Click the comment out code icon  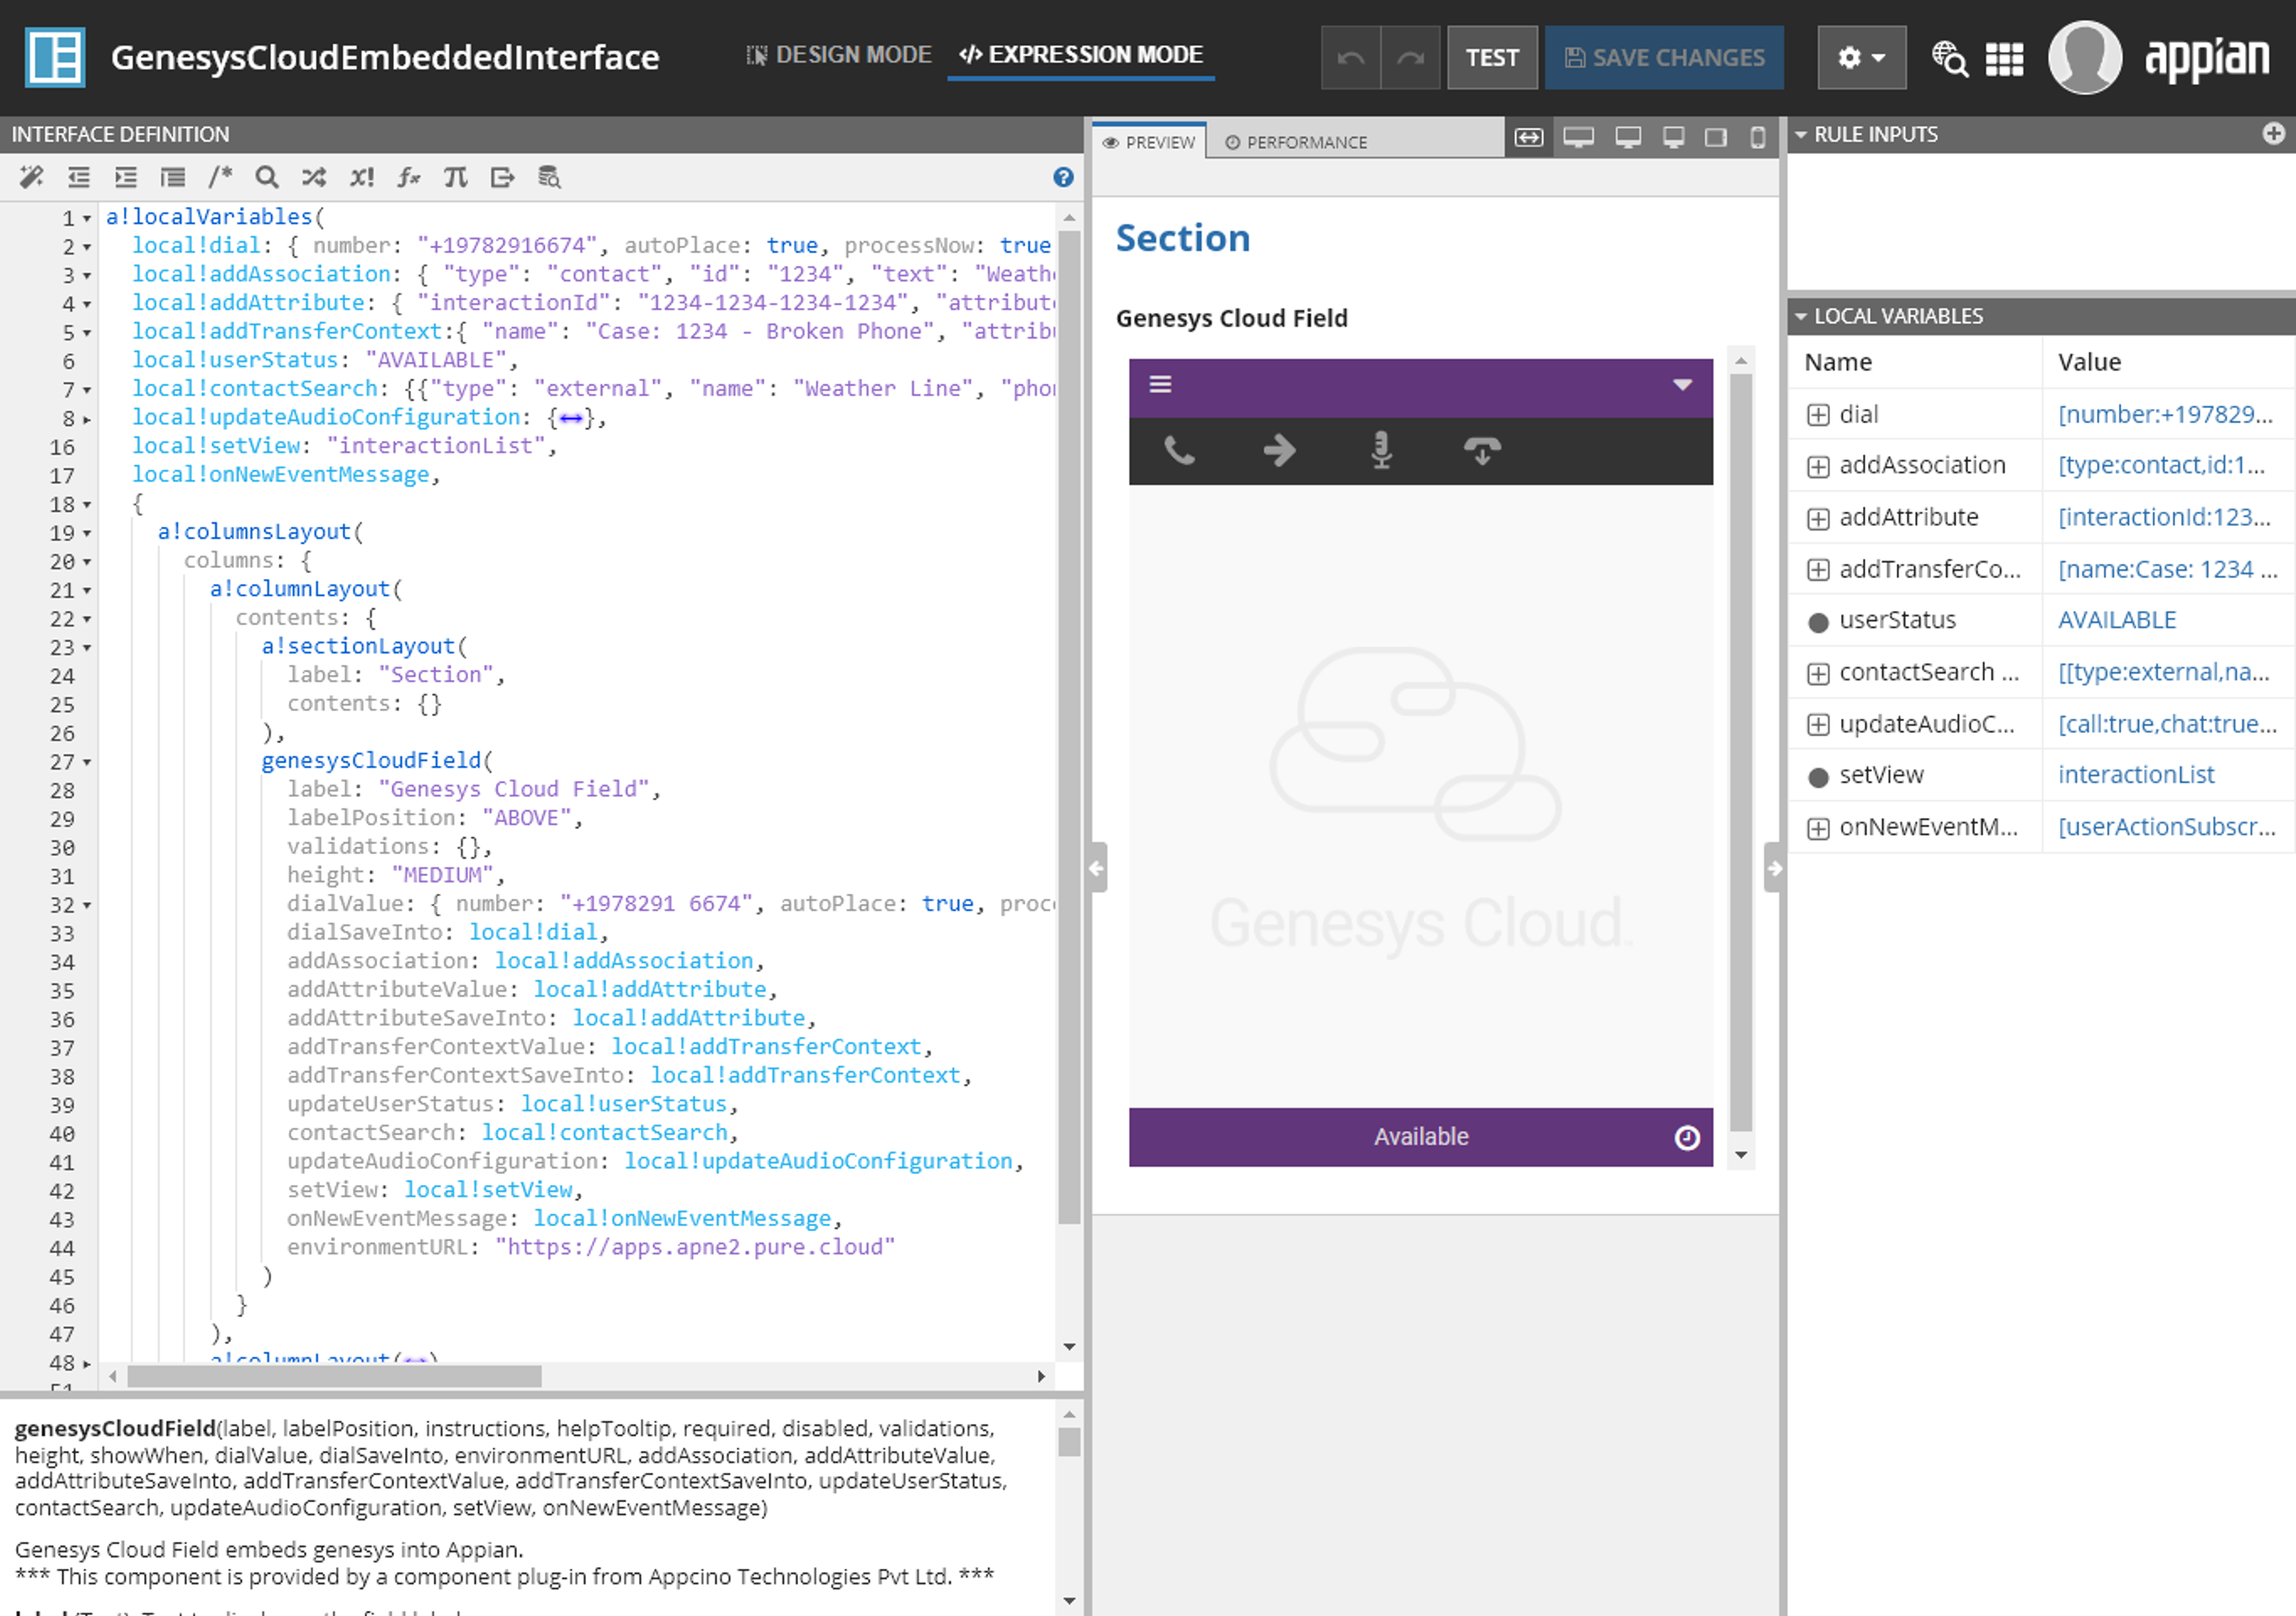173,177
